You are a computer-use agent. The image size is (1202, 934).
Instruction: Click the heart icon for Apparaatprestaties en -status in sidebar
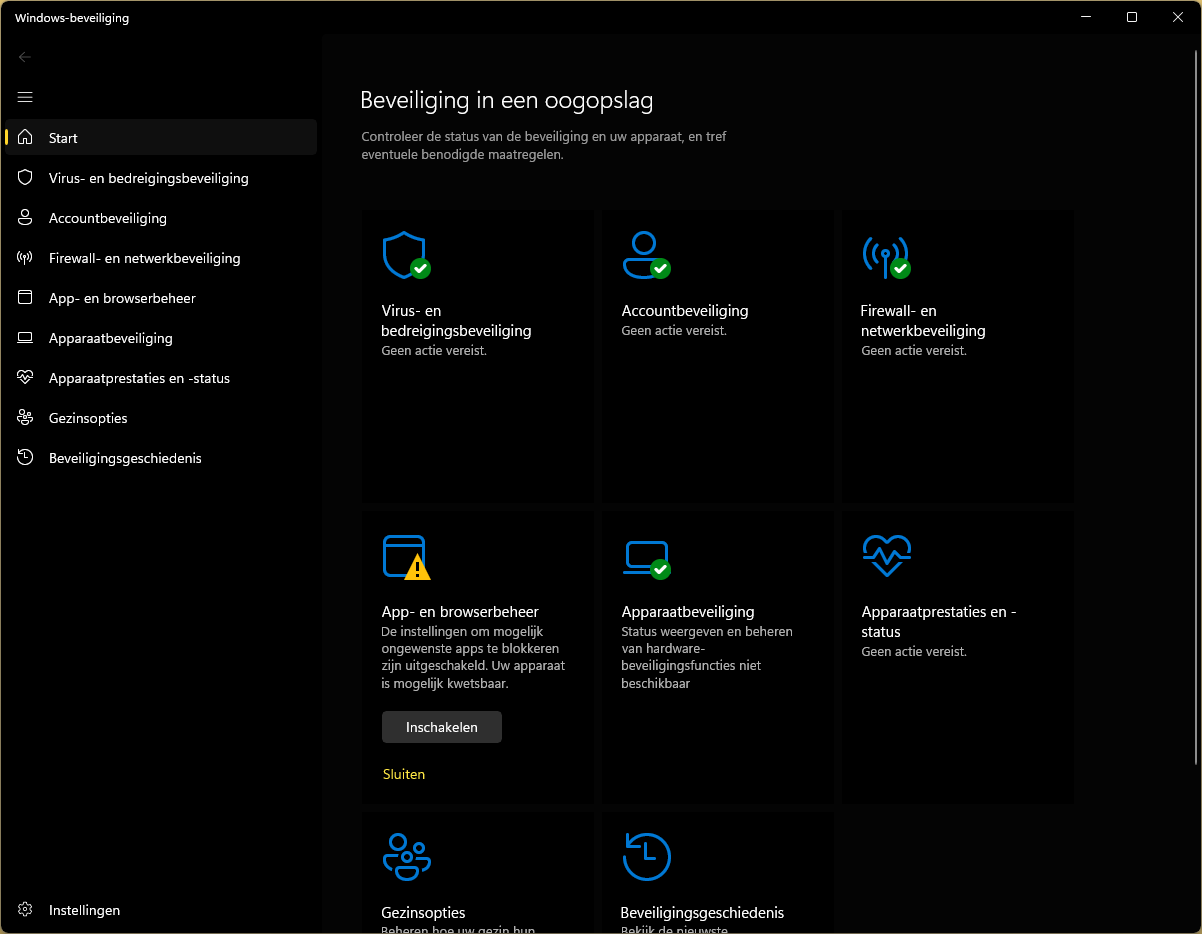tap(26, 378)
